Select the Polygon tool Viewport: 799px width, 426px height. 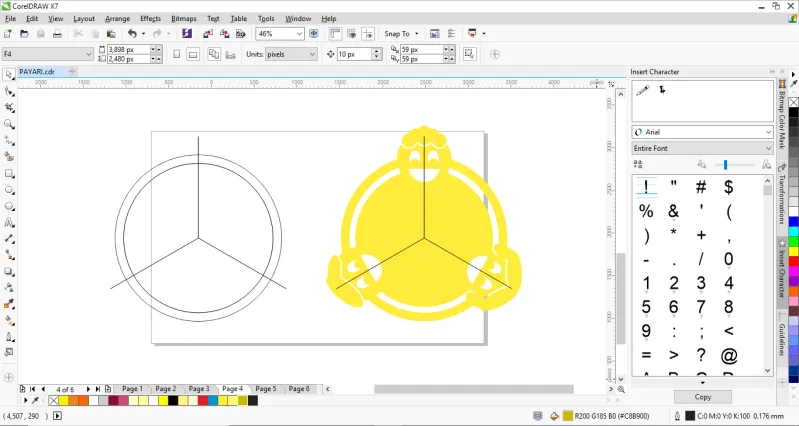[x=9, y=206]
